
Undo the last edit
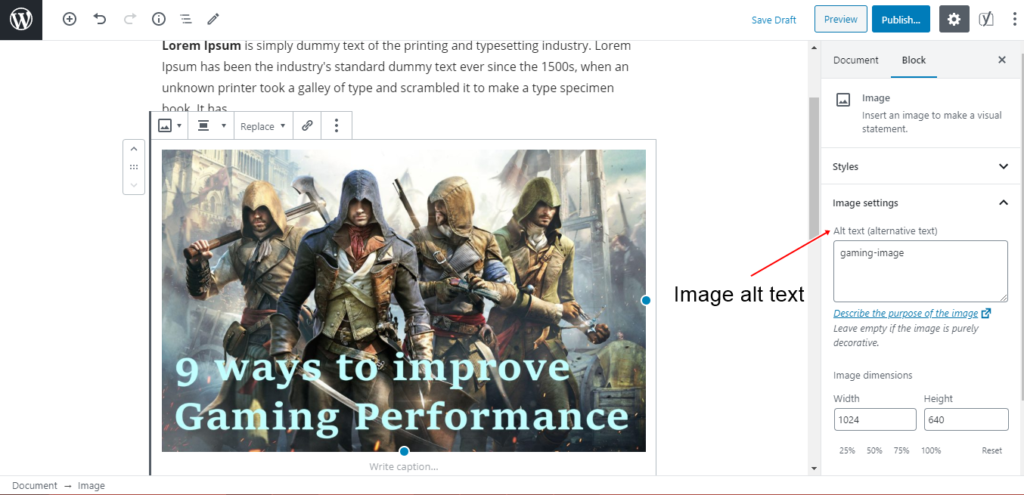pyautogui.click(x=100, y=20)
